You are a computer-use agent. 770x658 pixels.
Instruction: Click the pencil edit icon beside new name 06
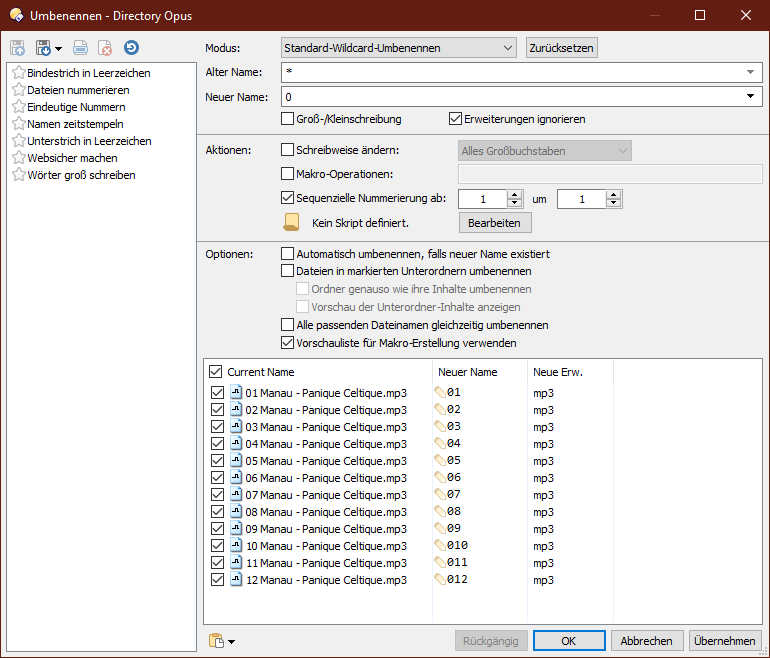click(x=440, y=477)
